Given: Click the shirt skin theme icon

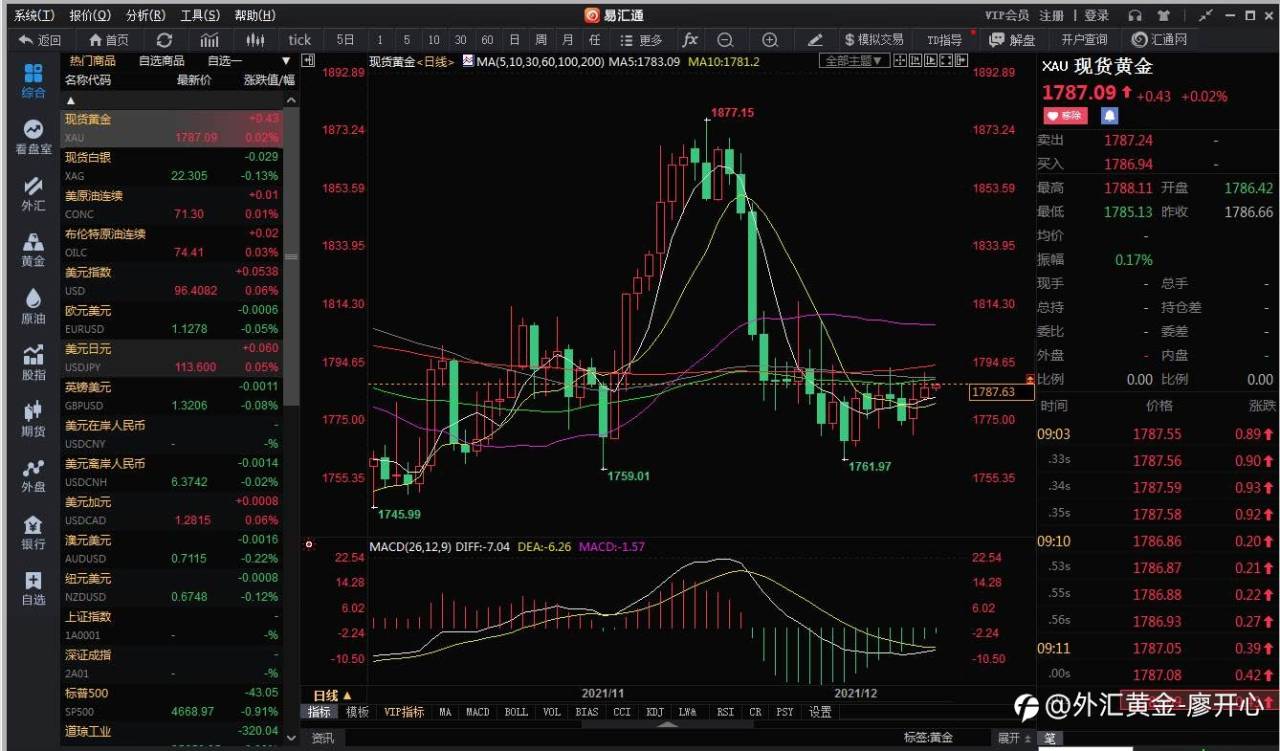Looking at the screenshot, I should click(1164, 15).
